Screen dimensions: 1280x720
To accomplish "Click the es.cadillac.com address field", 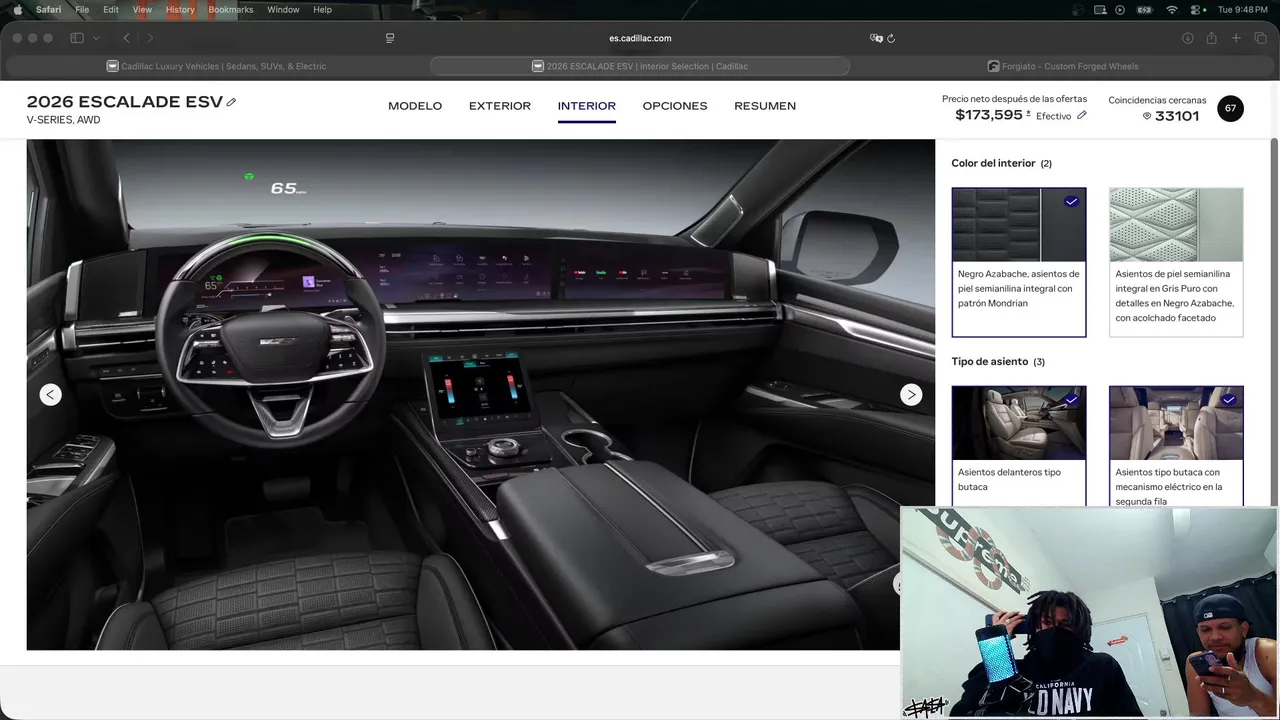I will 640,38.
